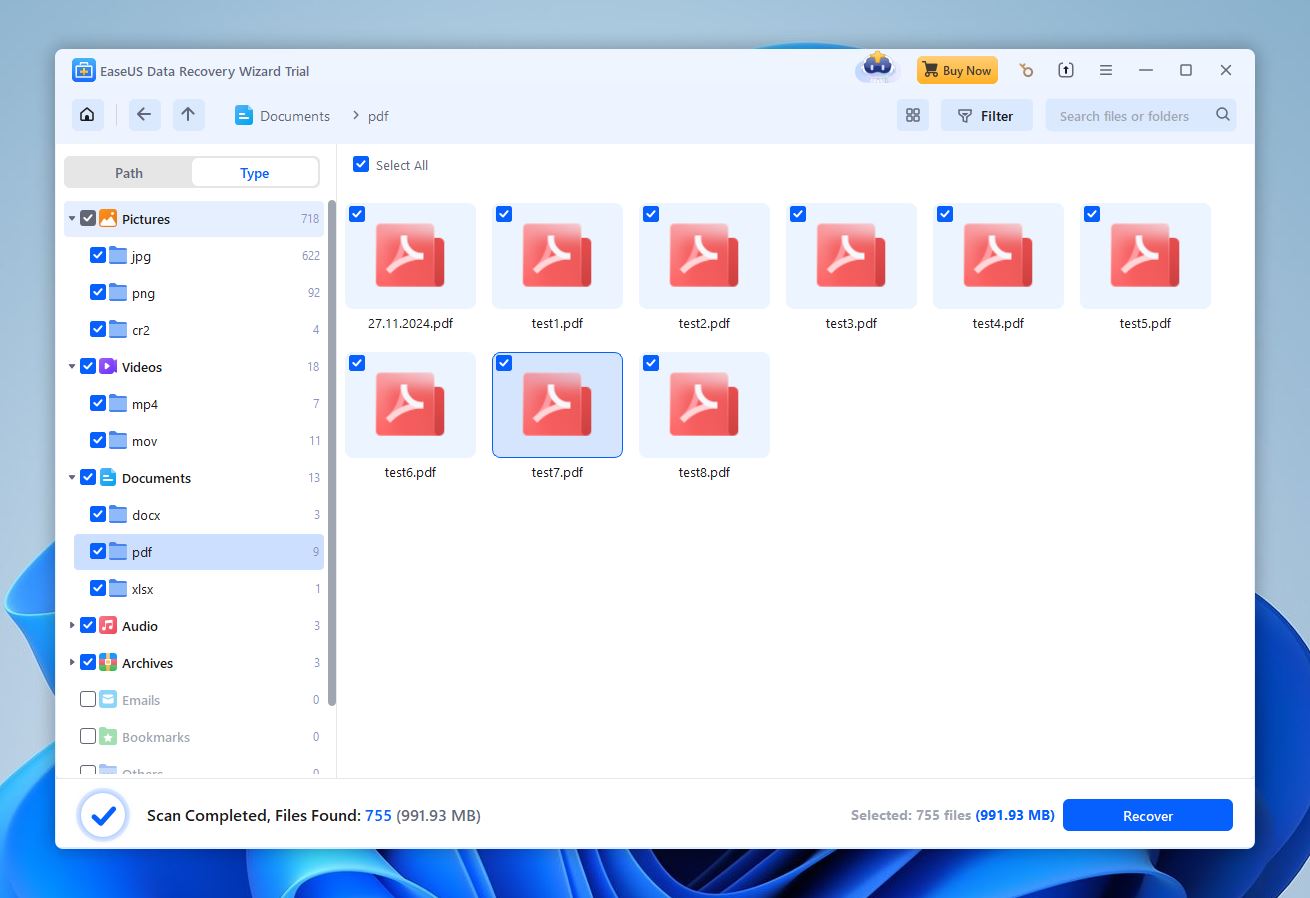Uncheck the test3.pdf file checkbox
1310x898 pixels.
[798, 214]
